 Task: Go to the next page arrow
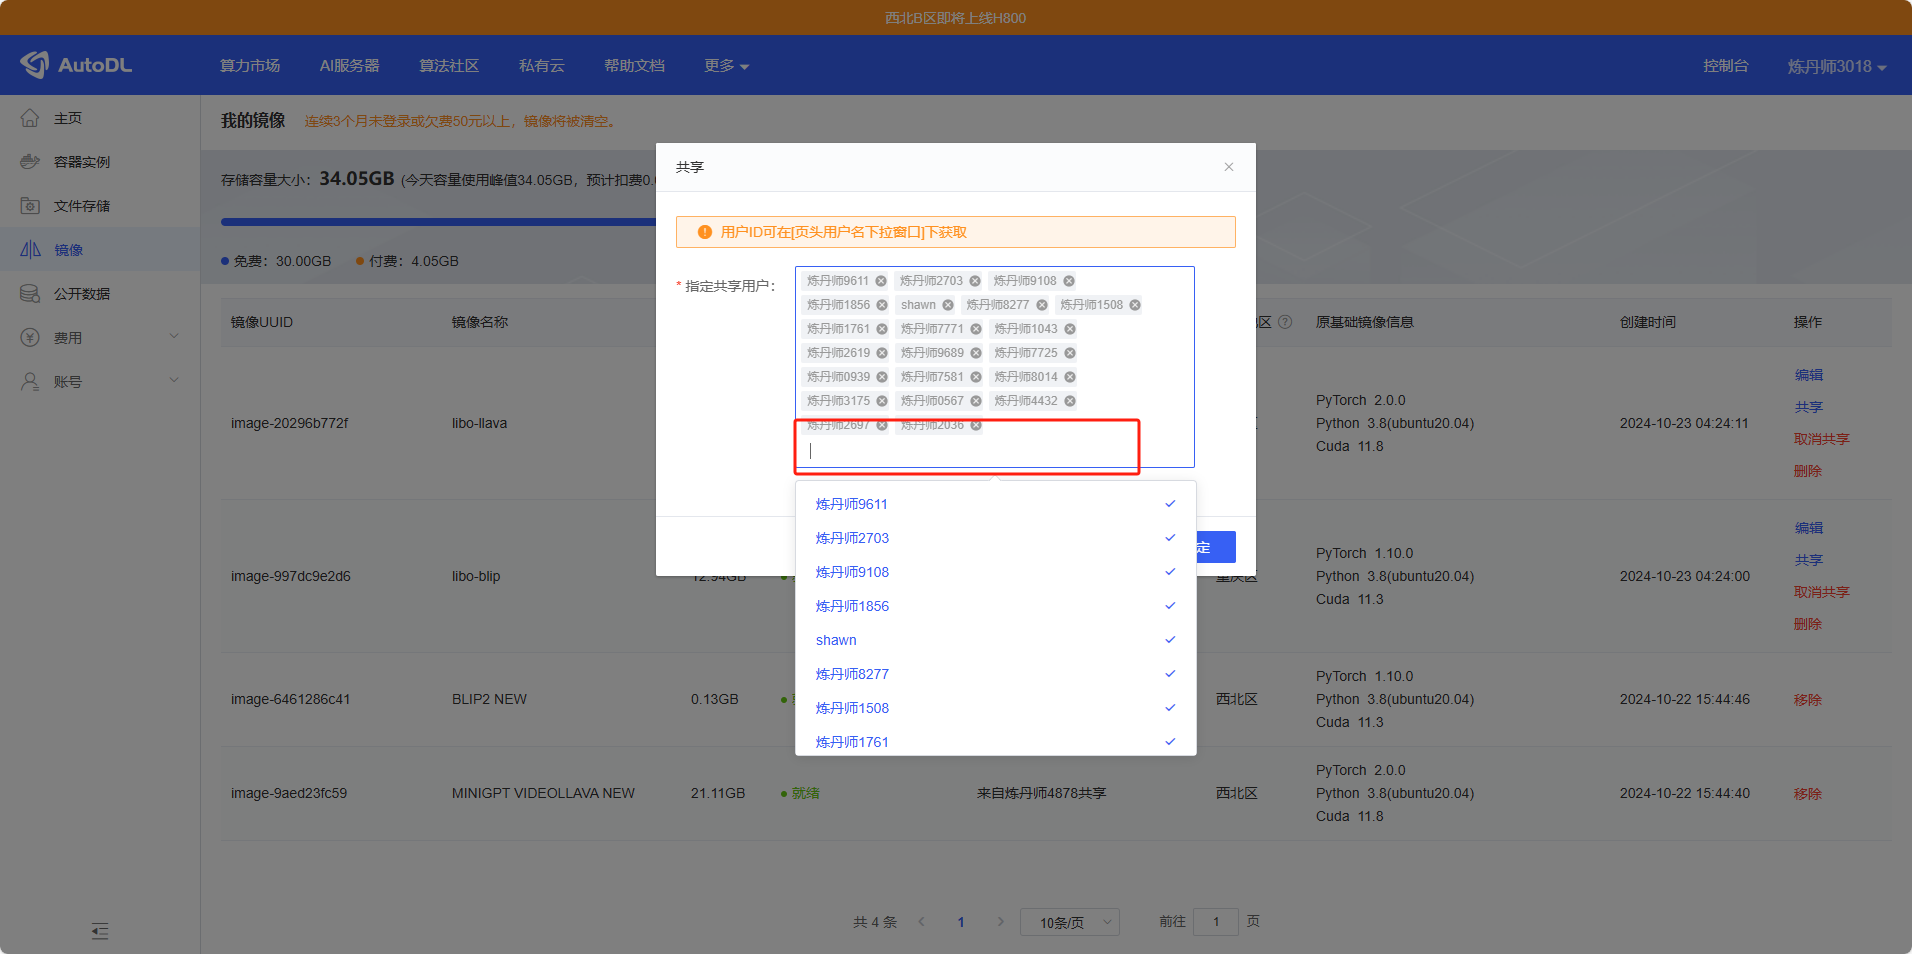1000,922
